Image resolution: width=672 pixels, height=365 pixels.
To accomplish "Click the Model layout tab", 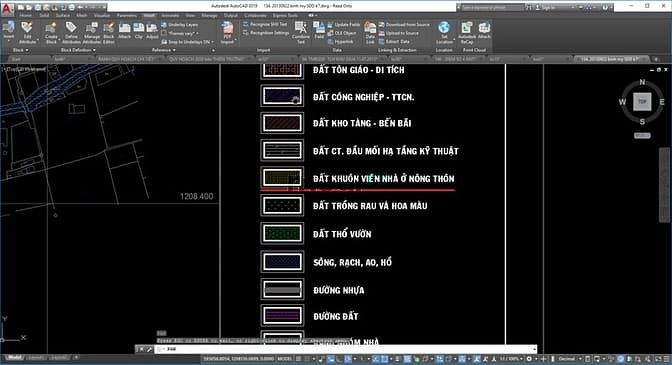I will click(14, 357).
